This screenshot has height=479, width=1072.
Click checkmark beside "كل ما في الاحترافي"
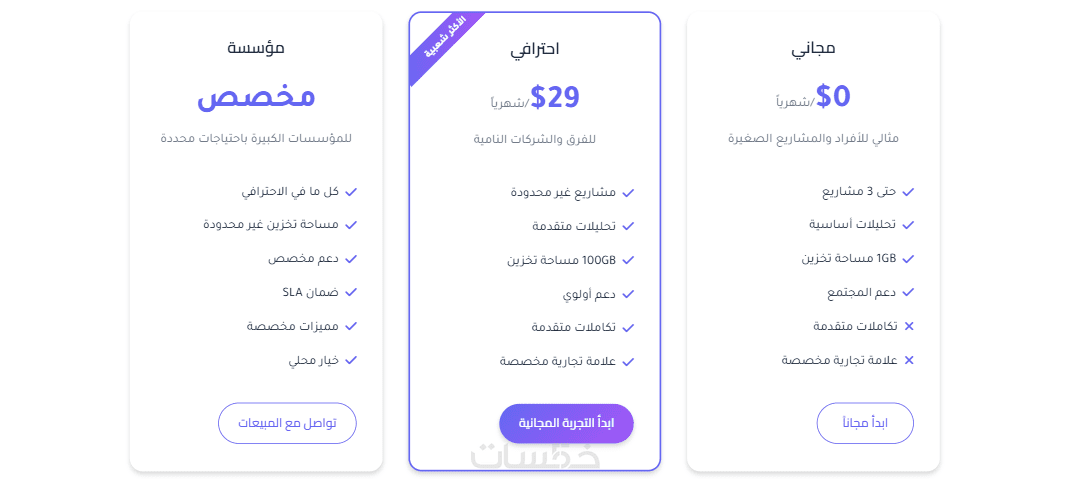pos(351,191)
